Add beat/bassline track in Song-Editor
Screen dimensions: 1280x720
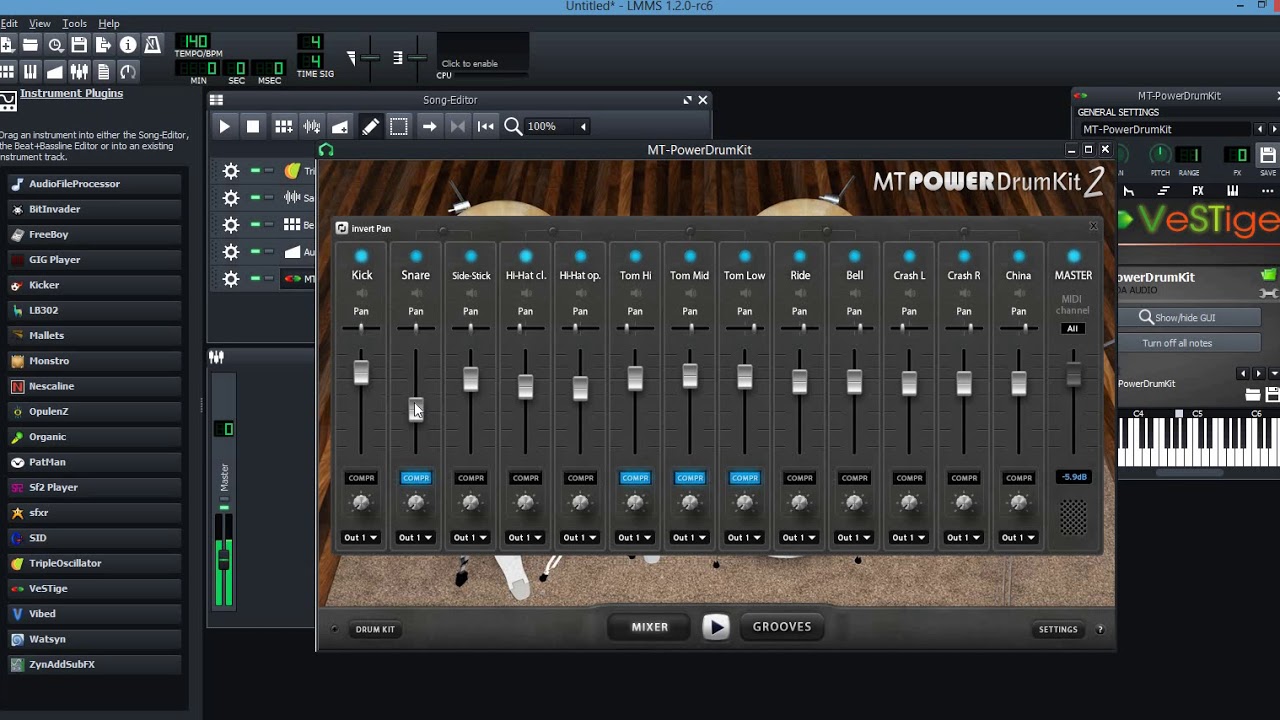[x=284, y=127]
